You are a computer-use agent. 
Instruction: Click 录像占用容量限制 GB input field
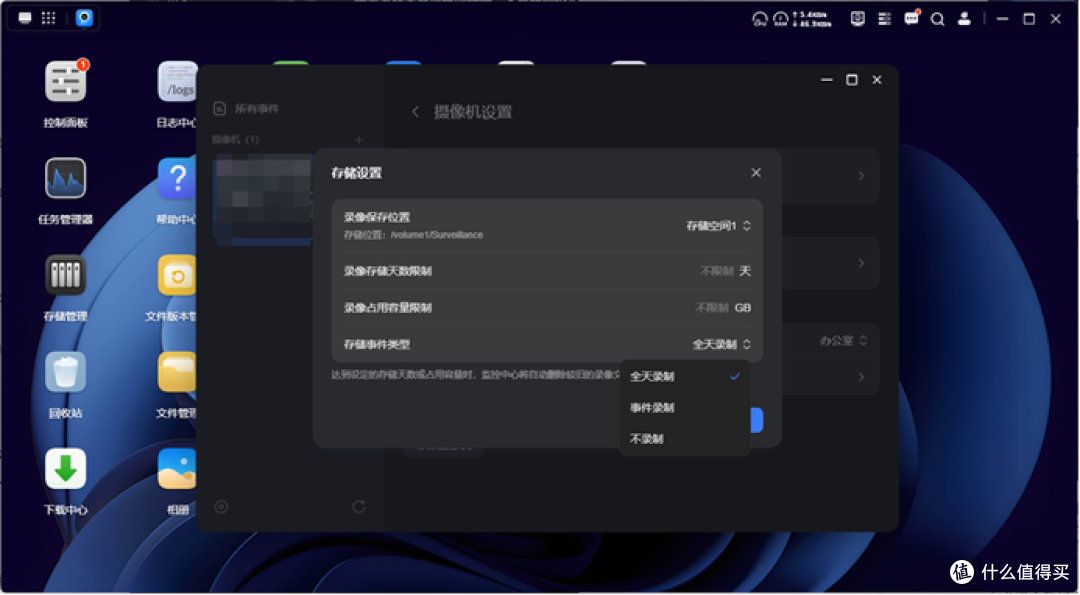pos(712,308)
